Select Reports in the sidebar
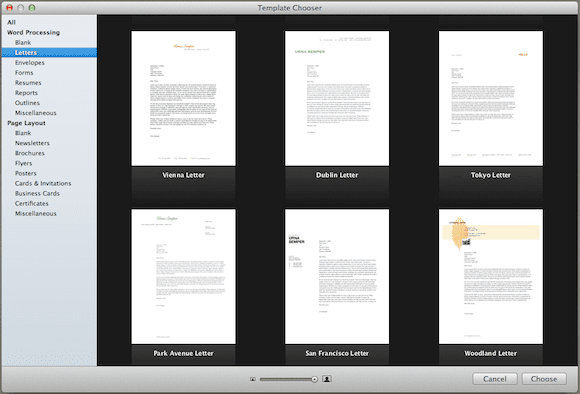580x394 pixels. click(x=26, y=93)
